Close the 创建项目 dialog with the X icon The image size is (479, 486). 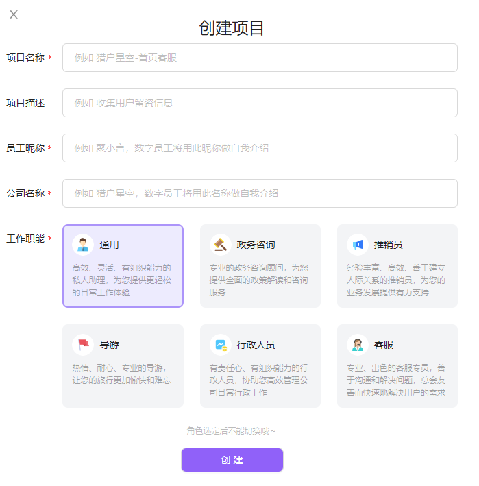click(14, 15)
